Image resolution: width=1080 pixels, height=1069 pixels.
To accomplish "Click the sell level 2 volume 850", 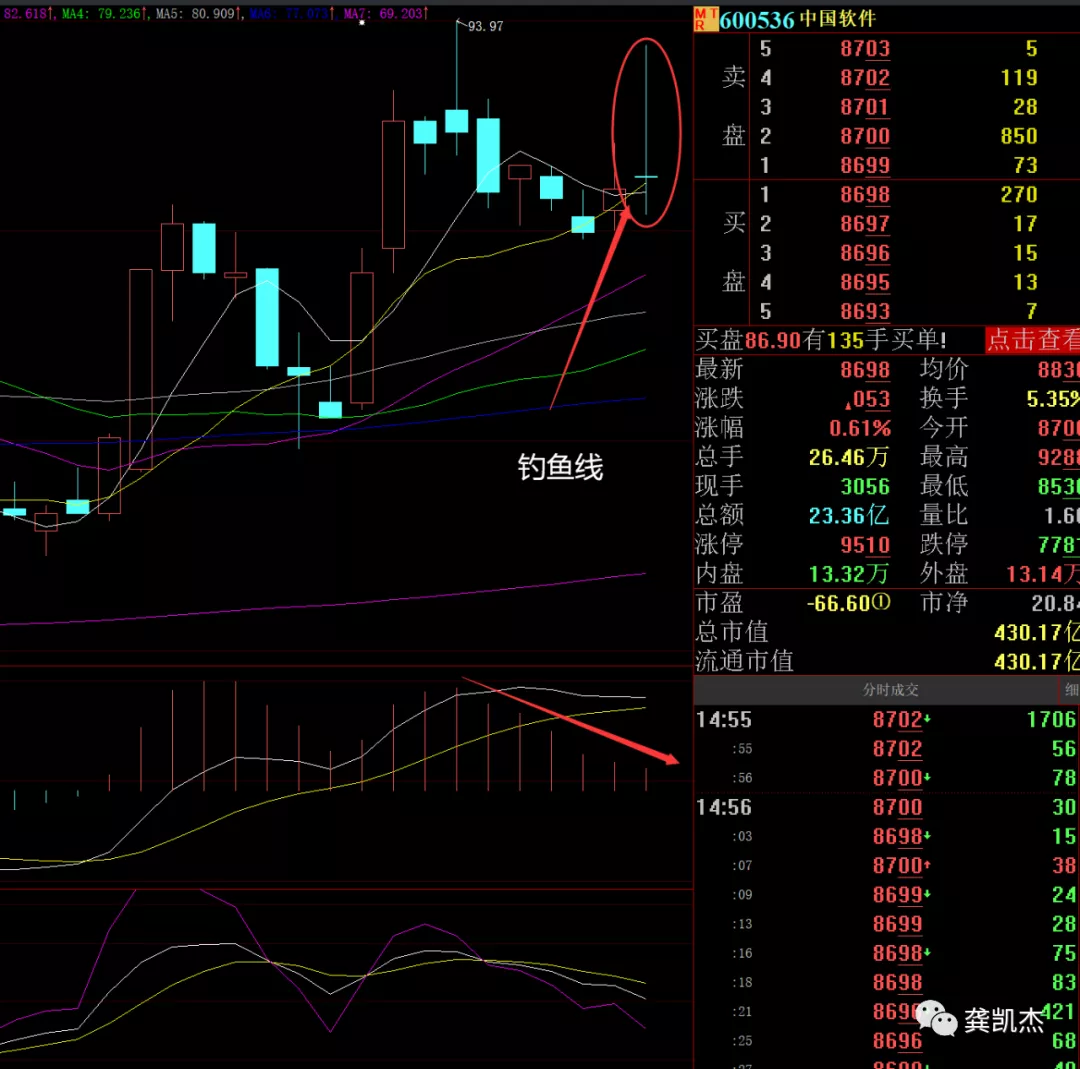I will coord(1019,136).
